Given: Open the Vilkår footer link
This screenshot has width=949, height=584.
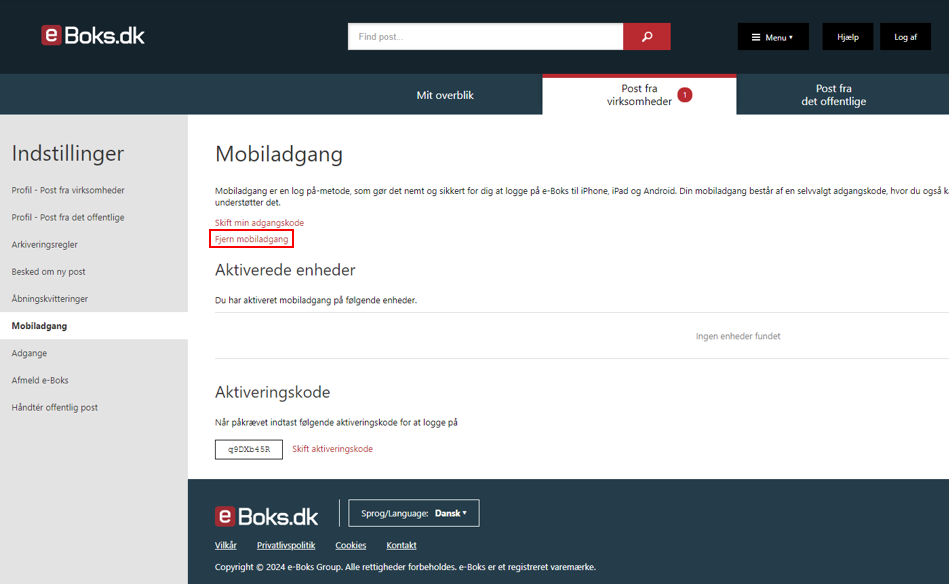Looking at the screenshot, I should coord(226,545).
